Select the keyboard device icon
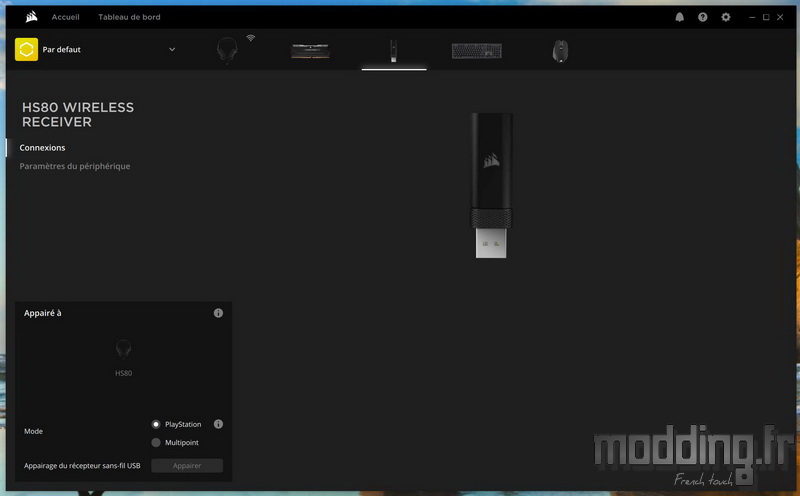The image size is (800, 496). tap(477, 51)
